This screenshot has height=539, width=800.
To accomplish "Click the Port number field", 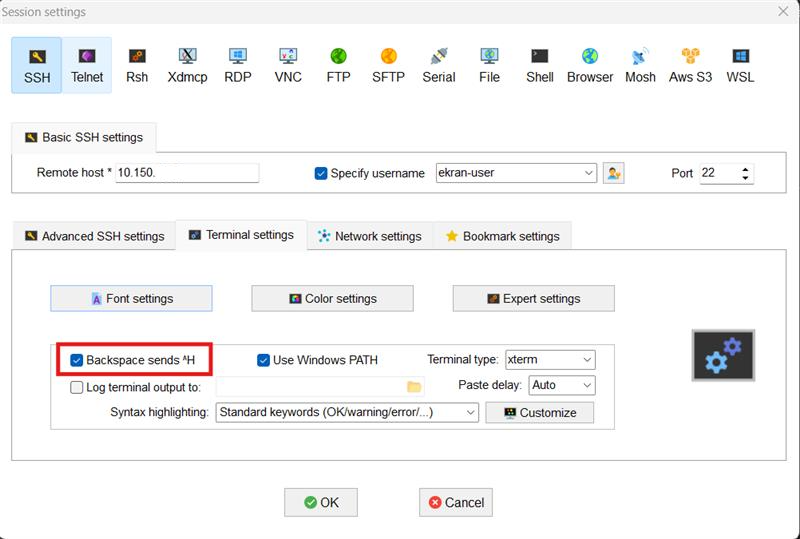I will (x=719, y=173).
